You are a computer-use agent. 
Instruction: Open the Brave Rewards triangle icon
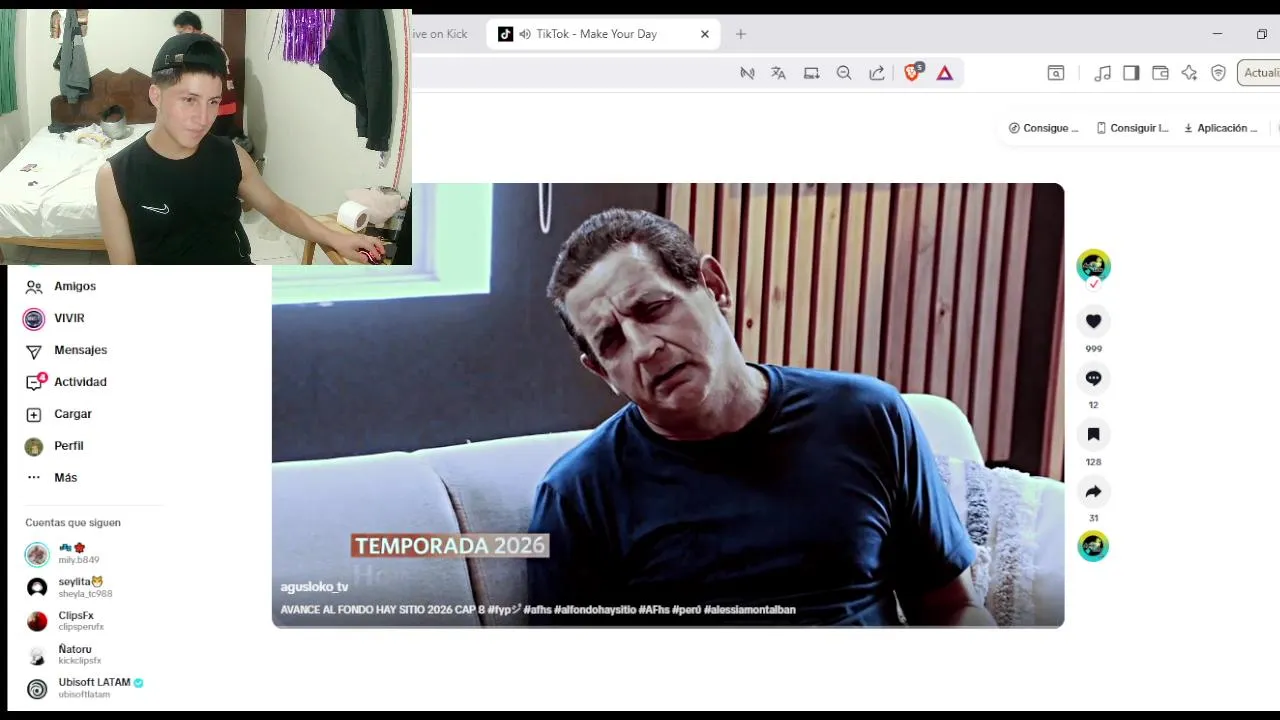(945, 73)
